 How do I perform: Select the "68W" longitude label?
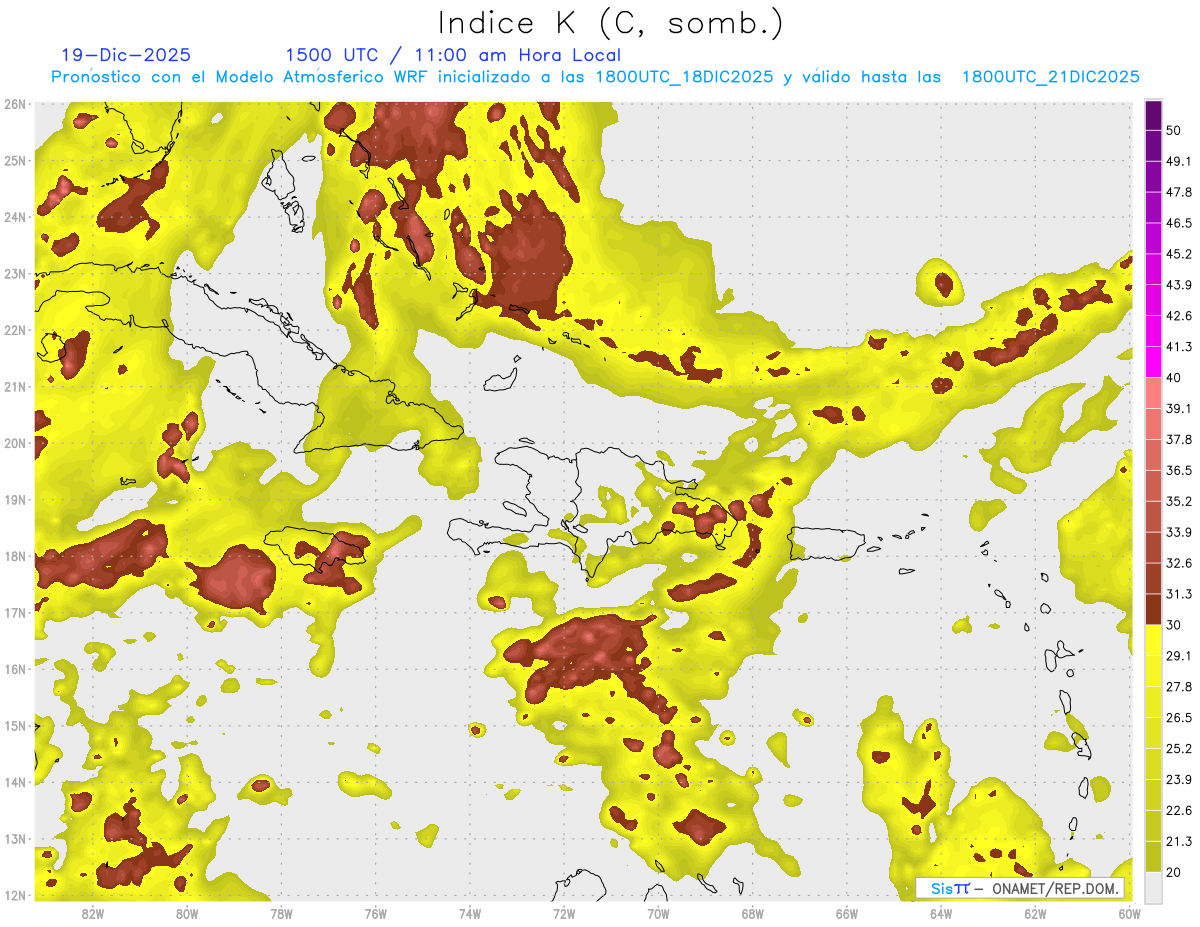pos(753,914)
